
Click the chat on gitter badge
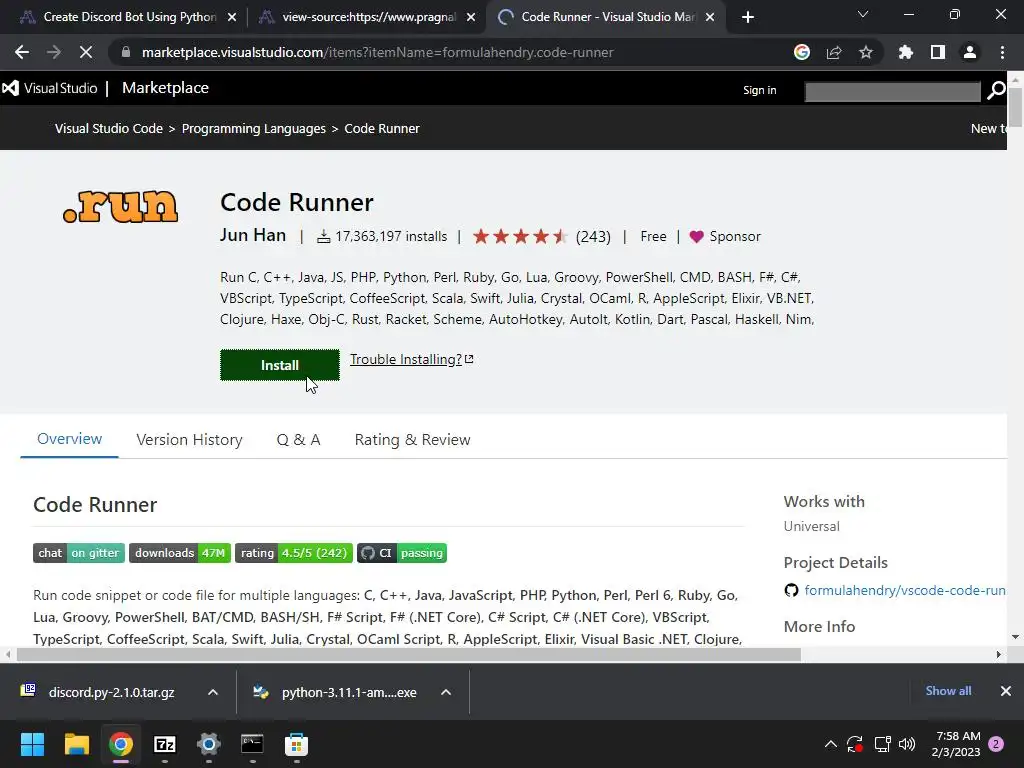click(79, 553)
